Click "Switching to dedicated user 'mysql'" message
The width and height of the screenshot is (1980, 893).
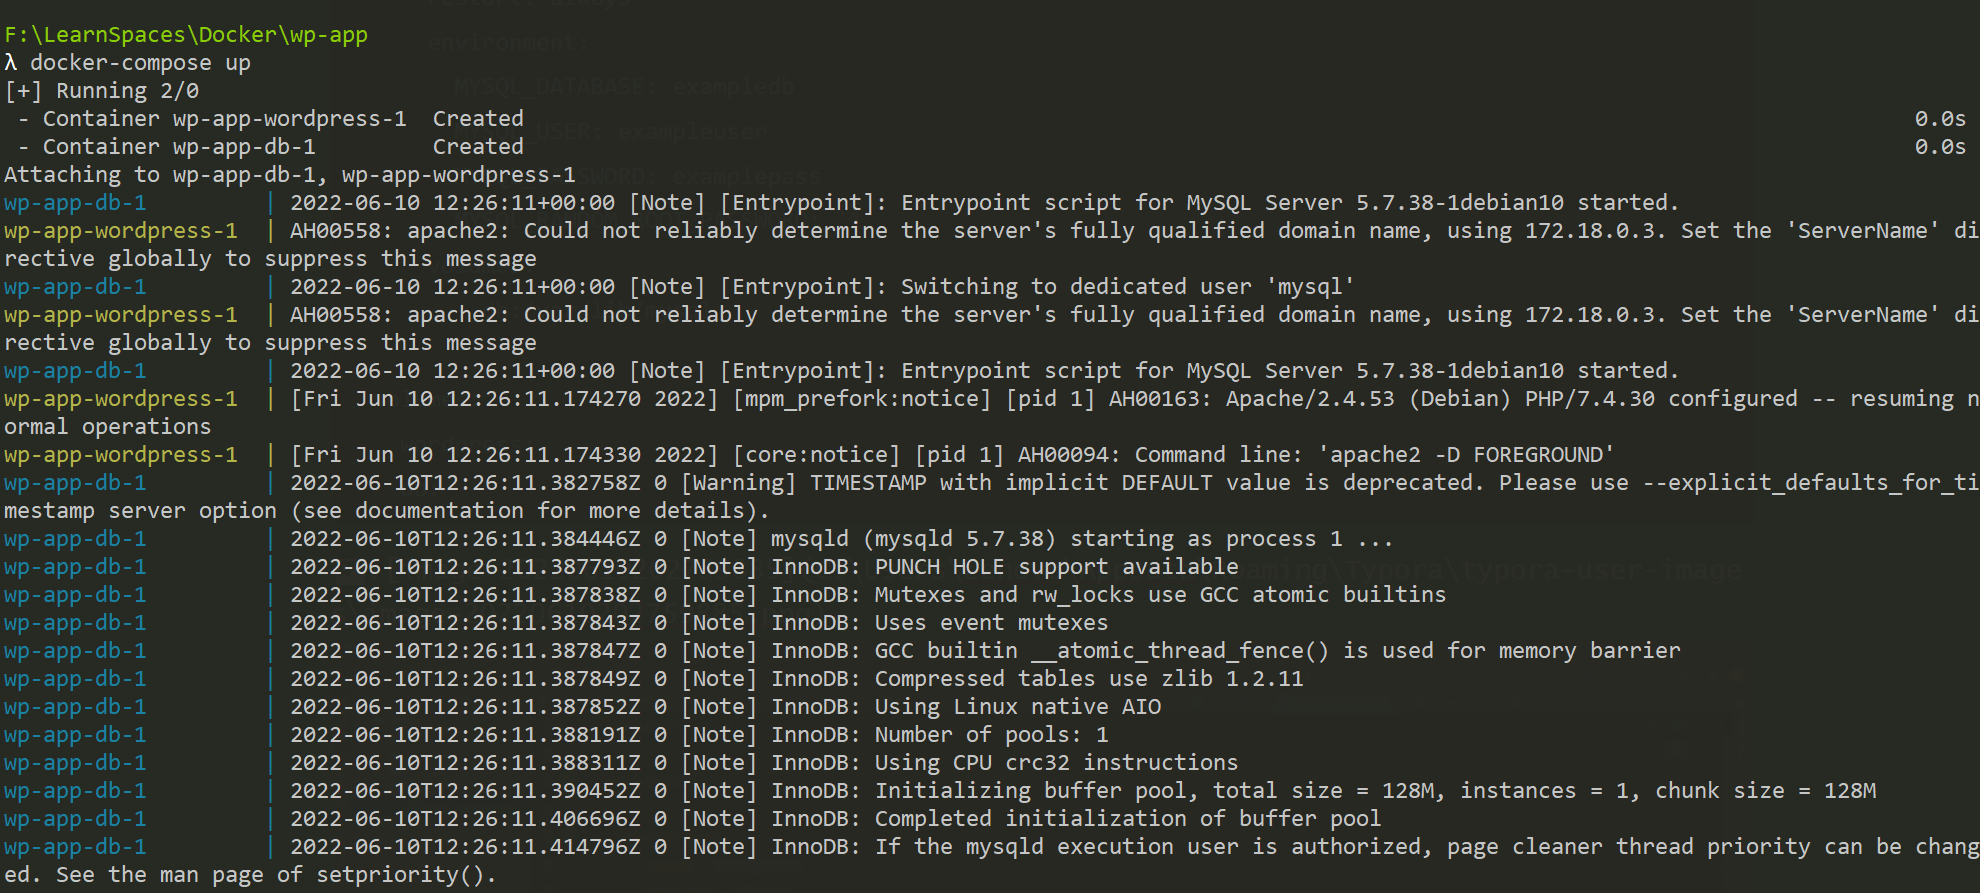pyautogui.click(x=1127, y=287)
